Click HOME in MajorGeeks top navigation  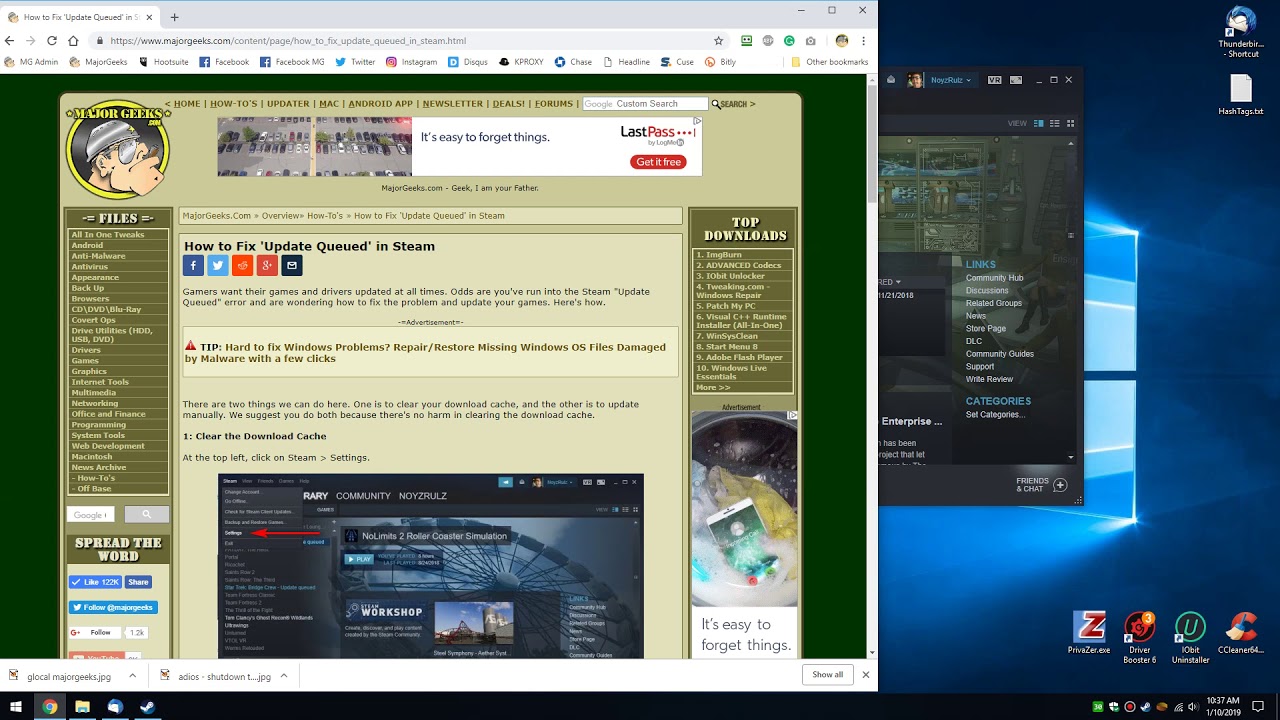click(187, 104)
